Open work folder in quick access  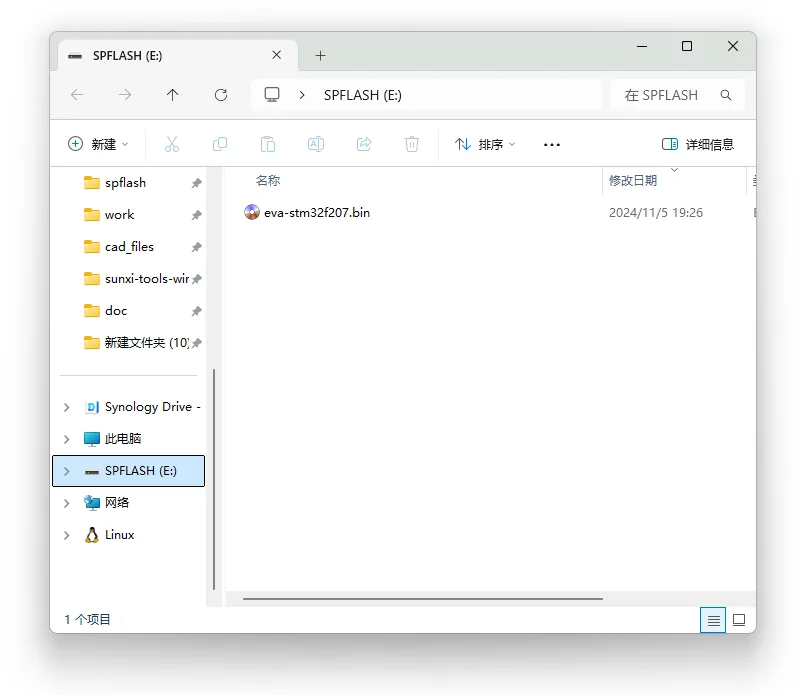[x=120, y=215]
